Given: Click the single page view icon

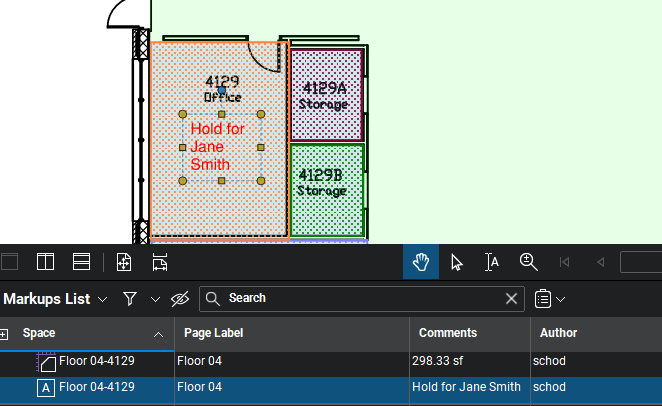Looking at the screenshot, I should [9, 262].
